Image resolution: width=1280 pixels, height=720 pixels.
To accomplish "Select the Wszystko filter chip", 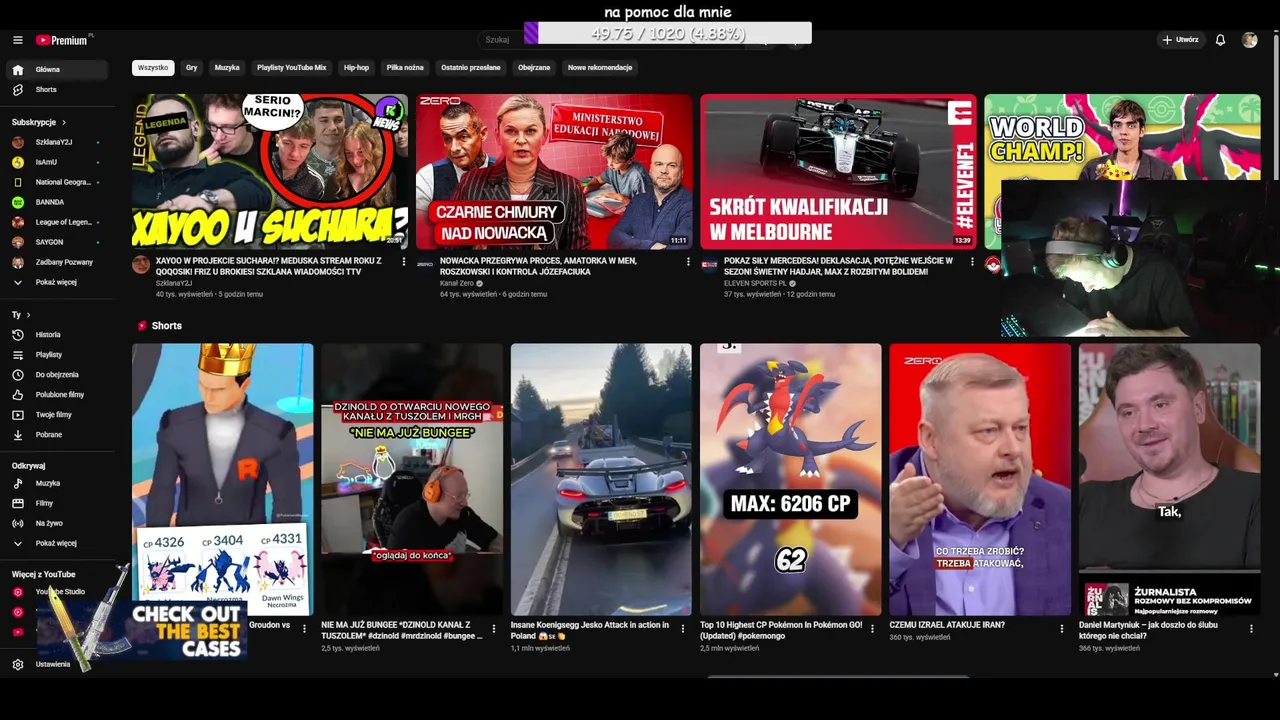I will pyautogui.click(x=153, y=68).
